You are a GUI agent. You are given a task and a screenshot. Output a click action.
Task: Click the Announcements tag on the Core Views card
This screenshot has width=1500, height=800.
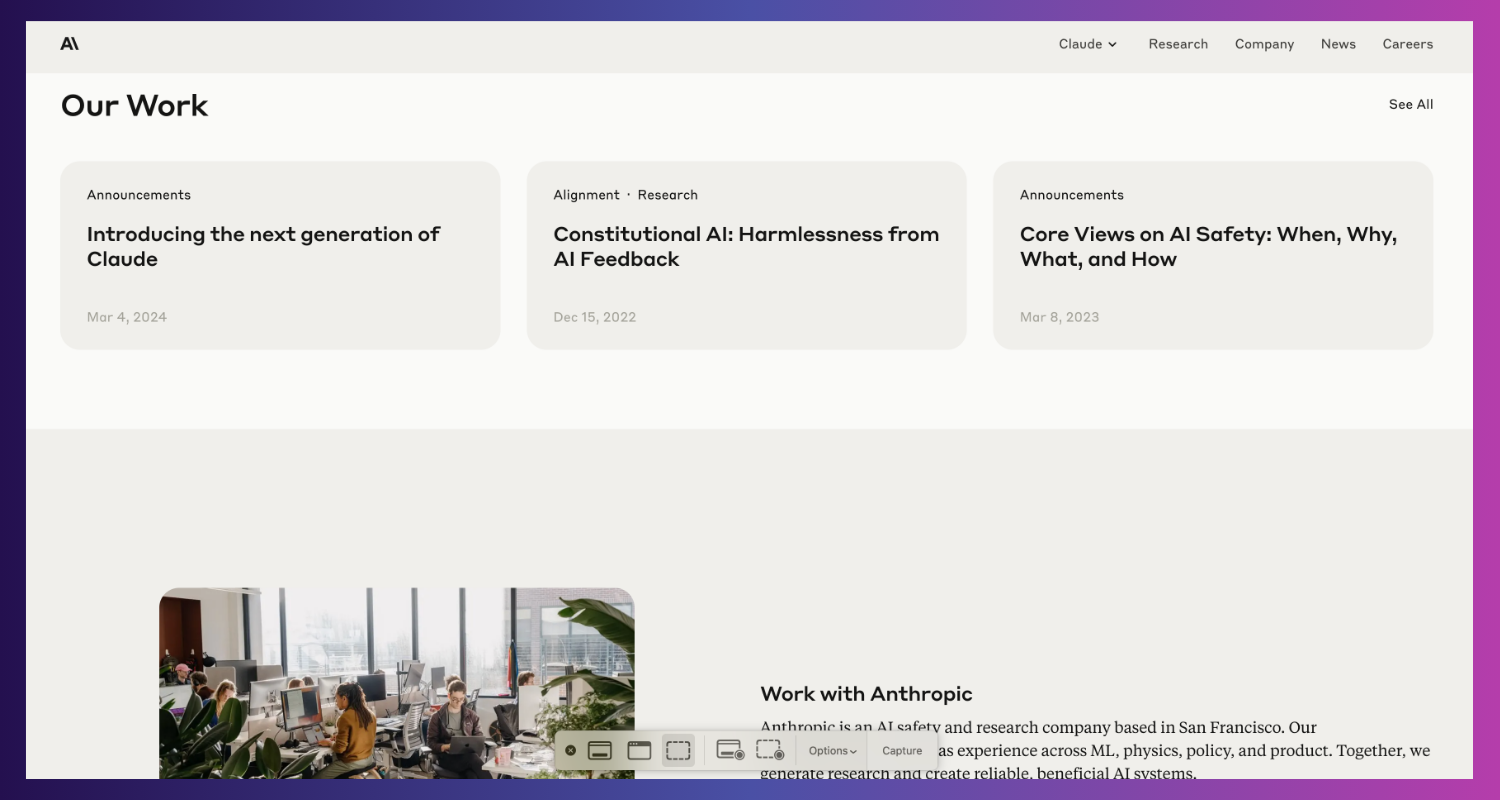tap(1072, 195)
